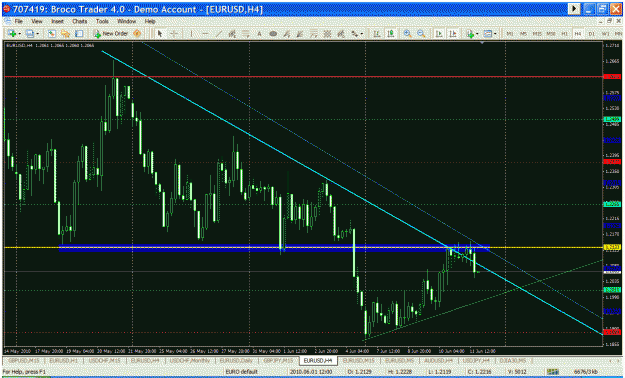Select the Ellipse drawing tool

[x=273, y=34]
